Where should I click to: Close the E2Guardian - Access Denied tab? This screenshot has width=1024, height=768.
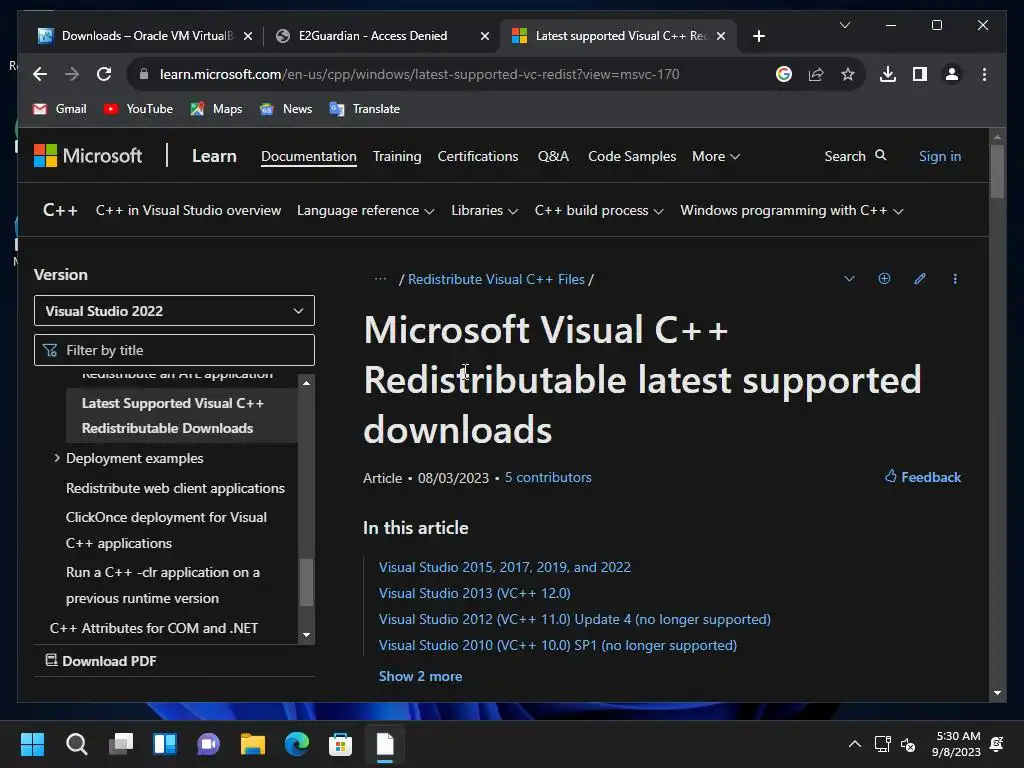[x=485, y=36]
